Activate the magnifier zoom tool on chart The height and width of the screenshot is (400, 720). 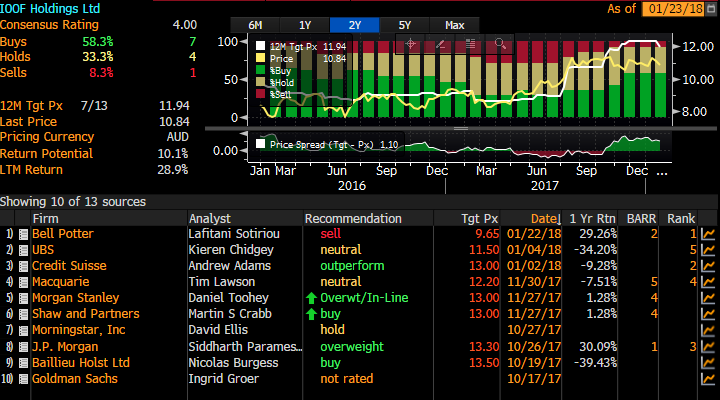[x=499, y=43]
